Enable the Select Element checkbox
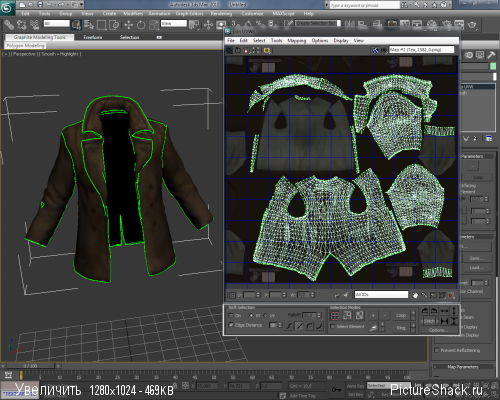500x400 pixels. [332, 327]
